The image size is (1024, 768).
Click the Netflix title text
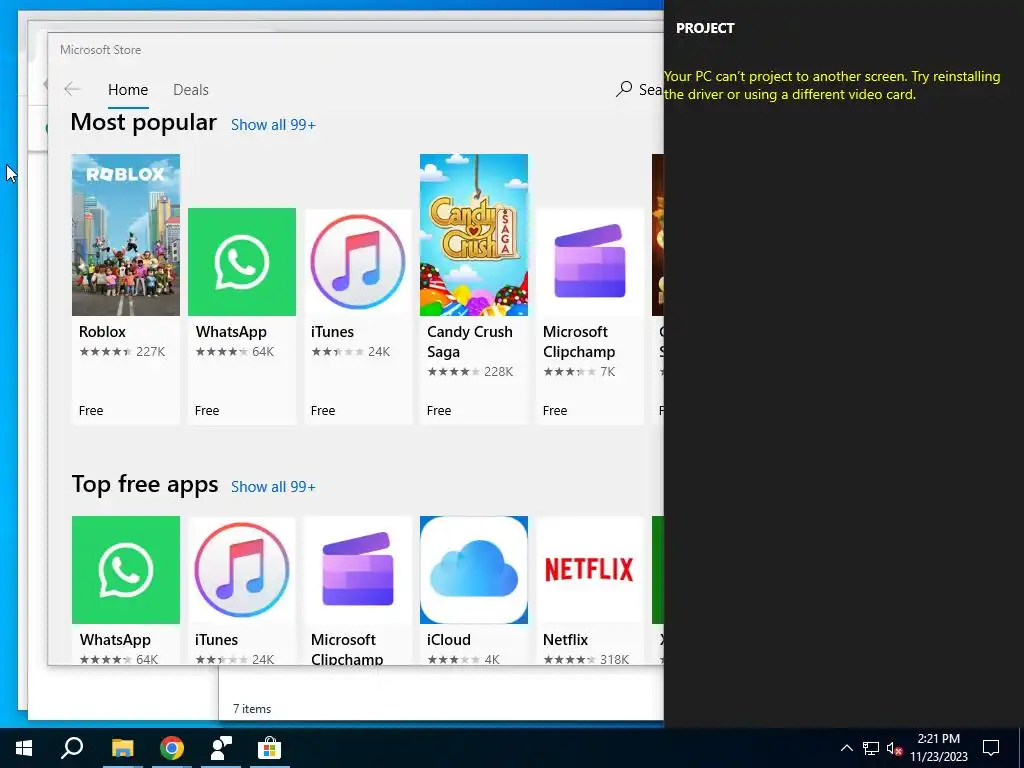coord(565,640)
